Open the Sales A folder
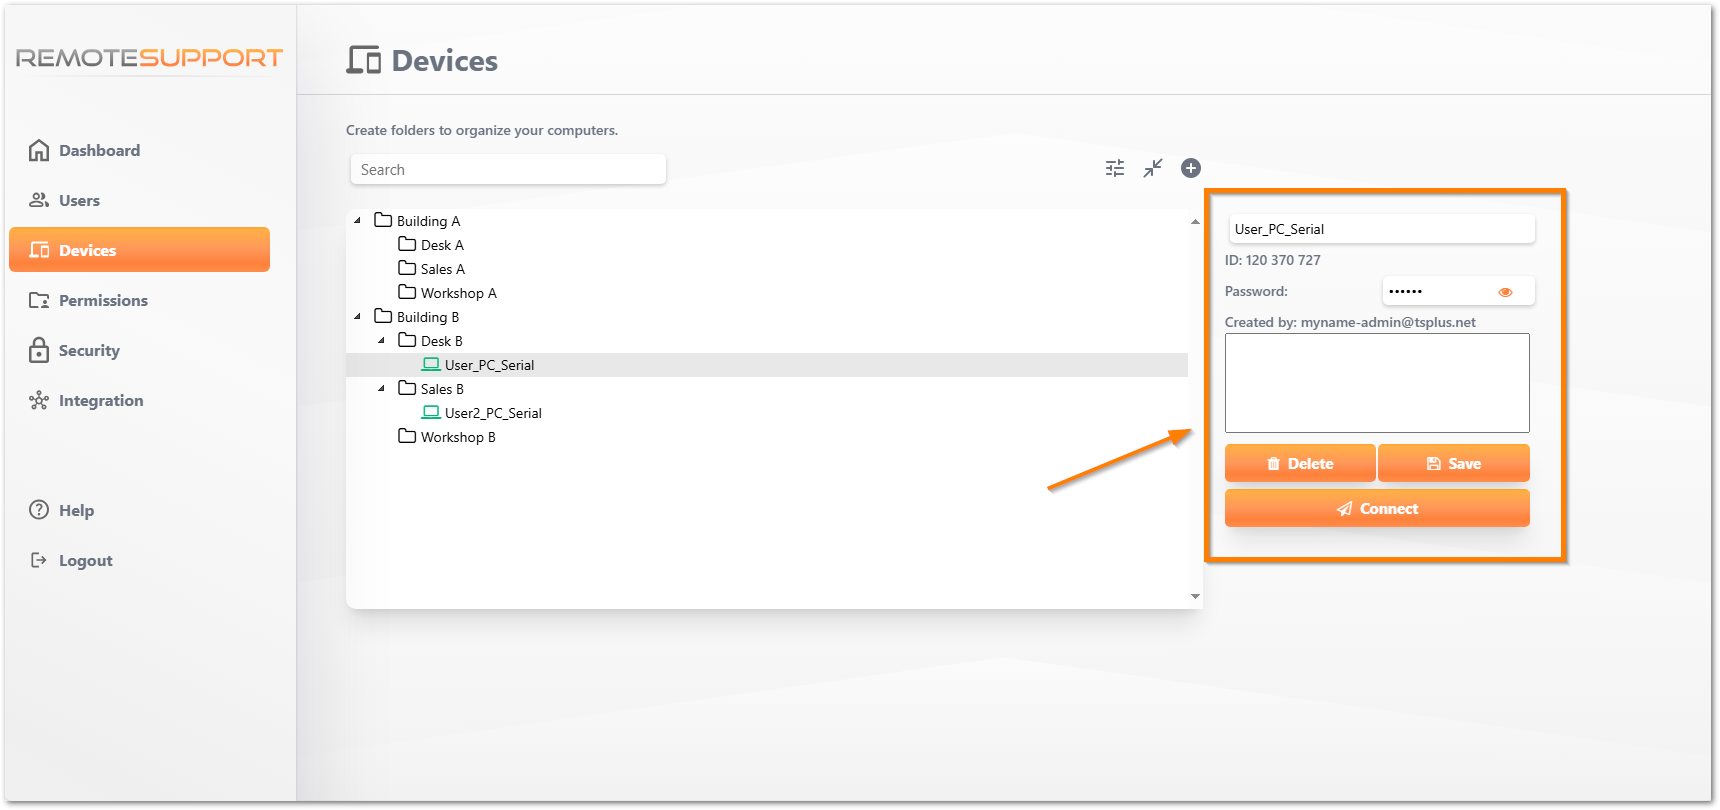This screenshot has height=810, width=1720. click(x=442, y=269)
